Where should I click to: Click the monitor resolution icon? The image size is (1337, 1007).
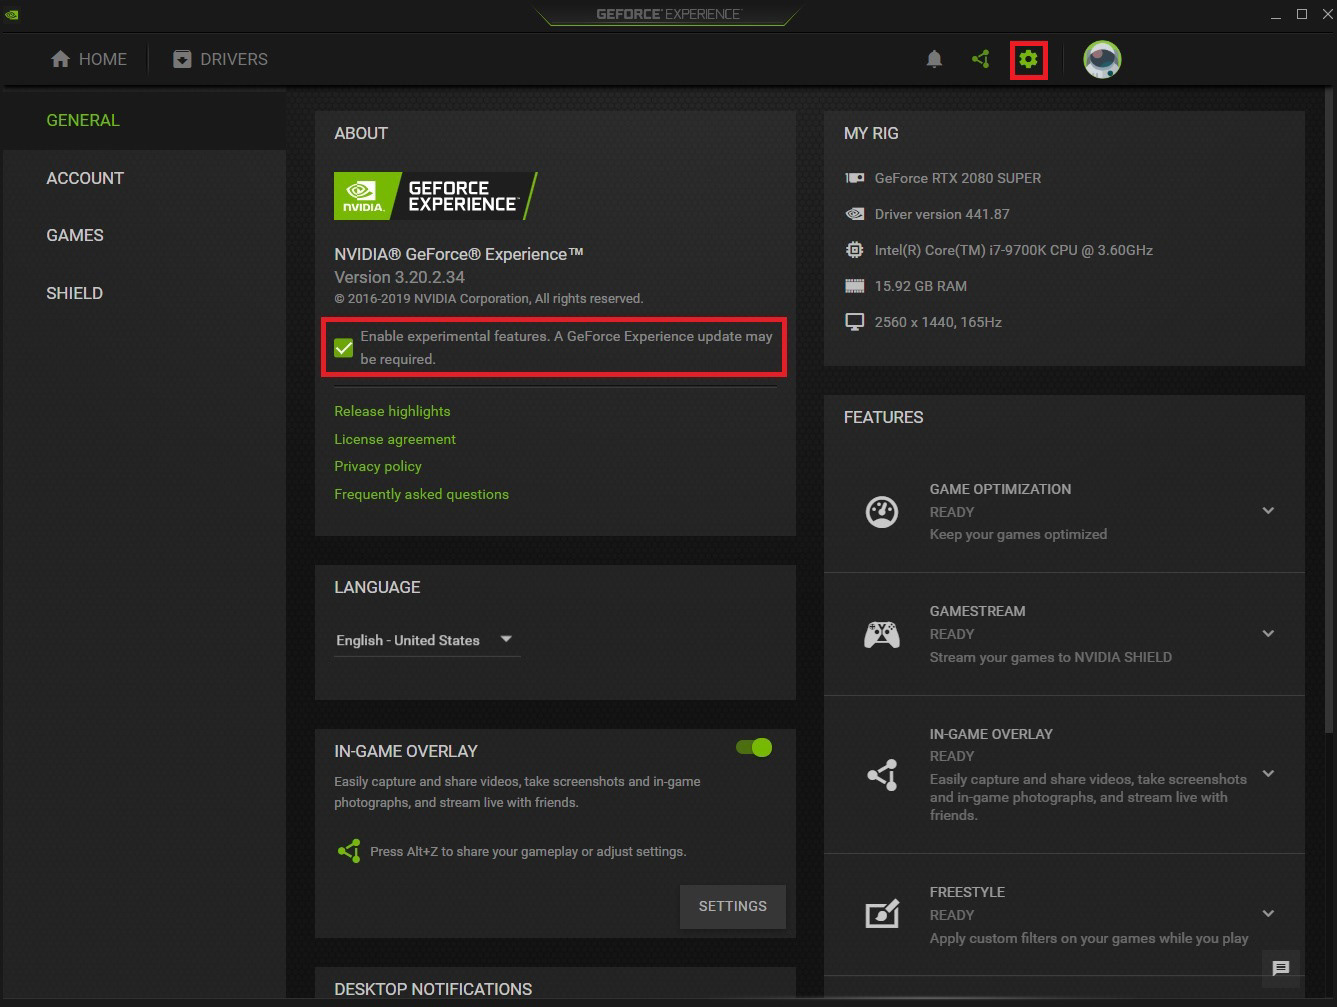855,322
